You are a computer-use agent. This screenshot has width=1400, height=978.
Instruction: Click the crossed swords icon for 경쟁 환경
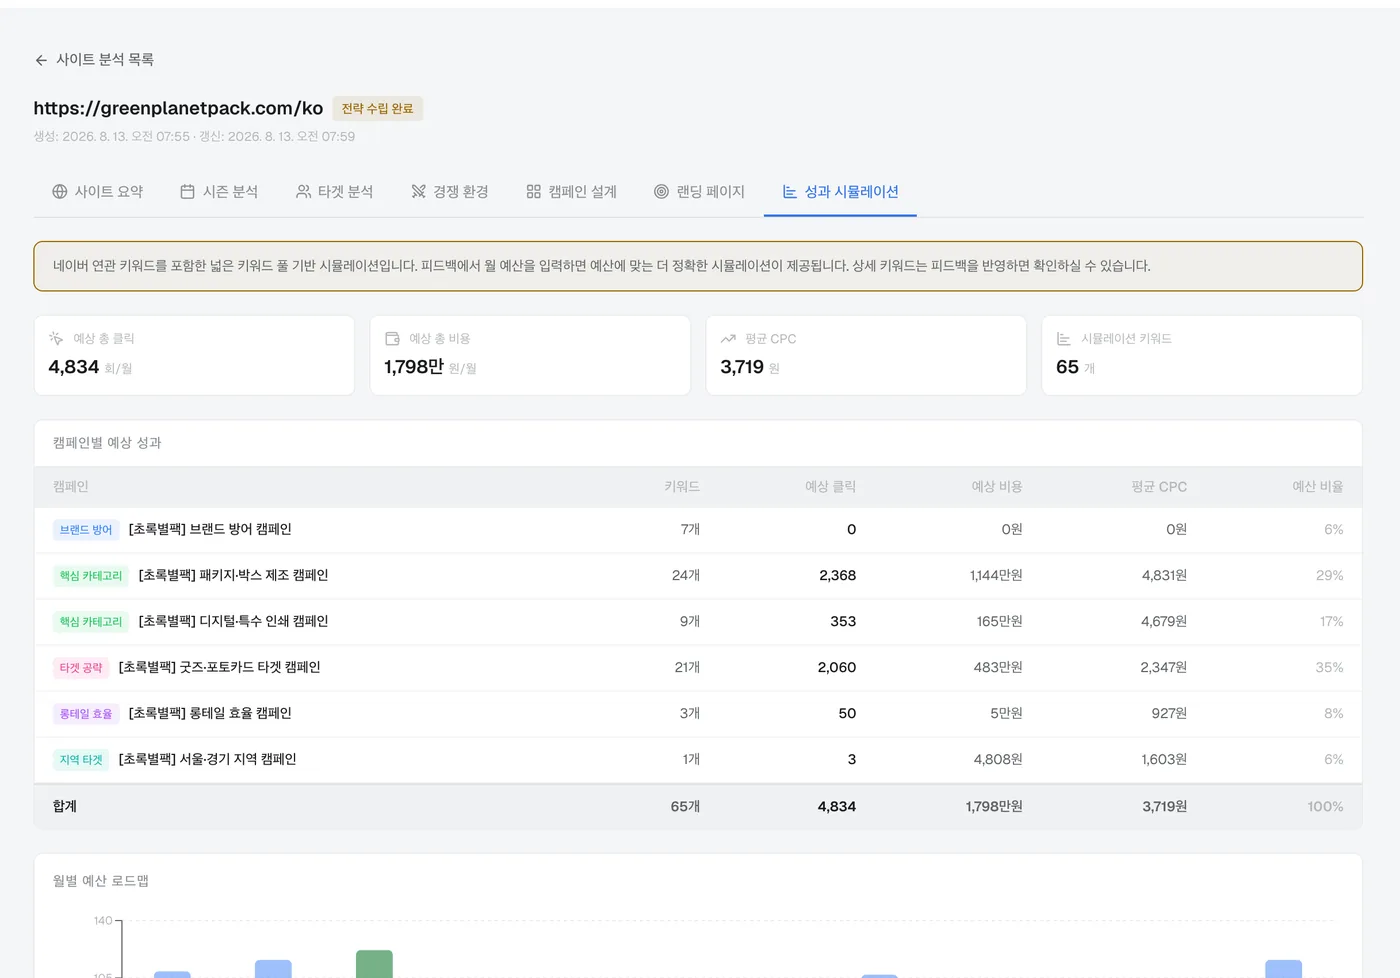pos(418,191)
